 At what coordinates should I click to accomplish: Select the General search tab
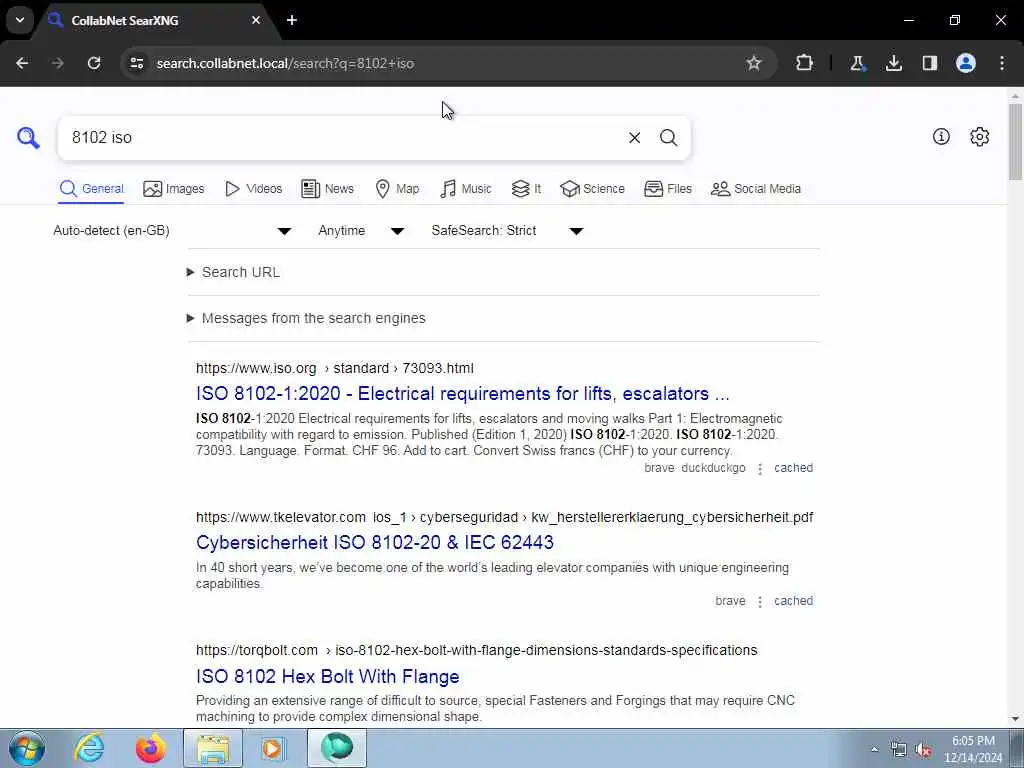pyautogui.click(x=91, y=189)
